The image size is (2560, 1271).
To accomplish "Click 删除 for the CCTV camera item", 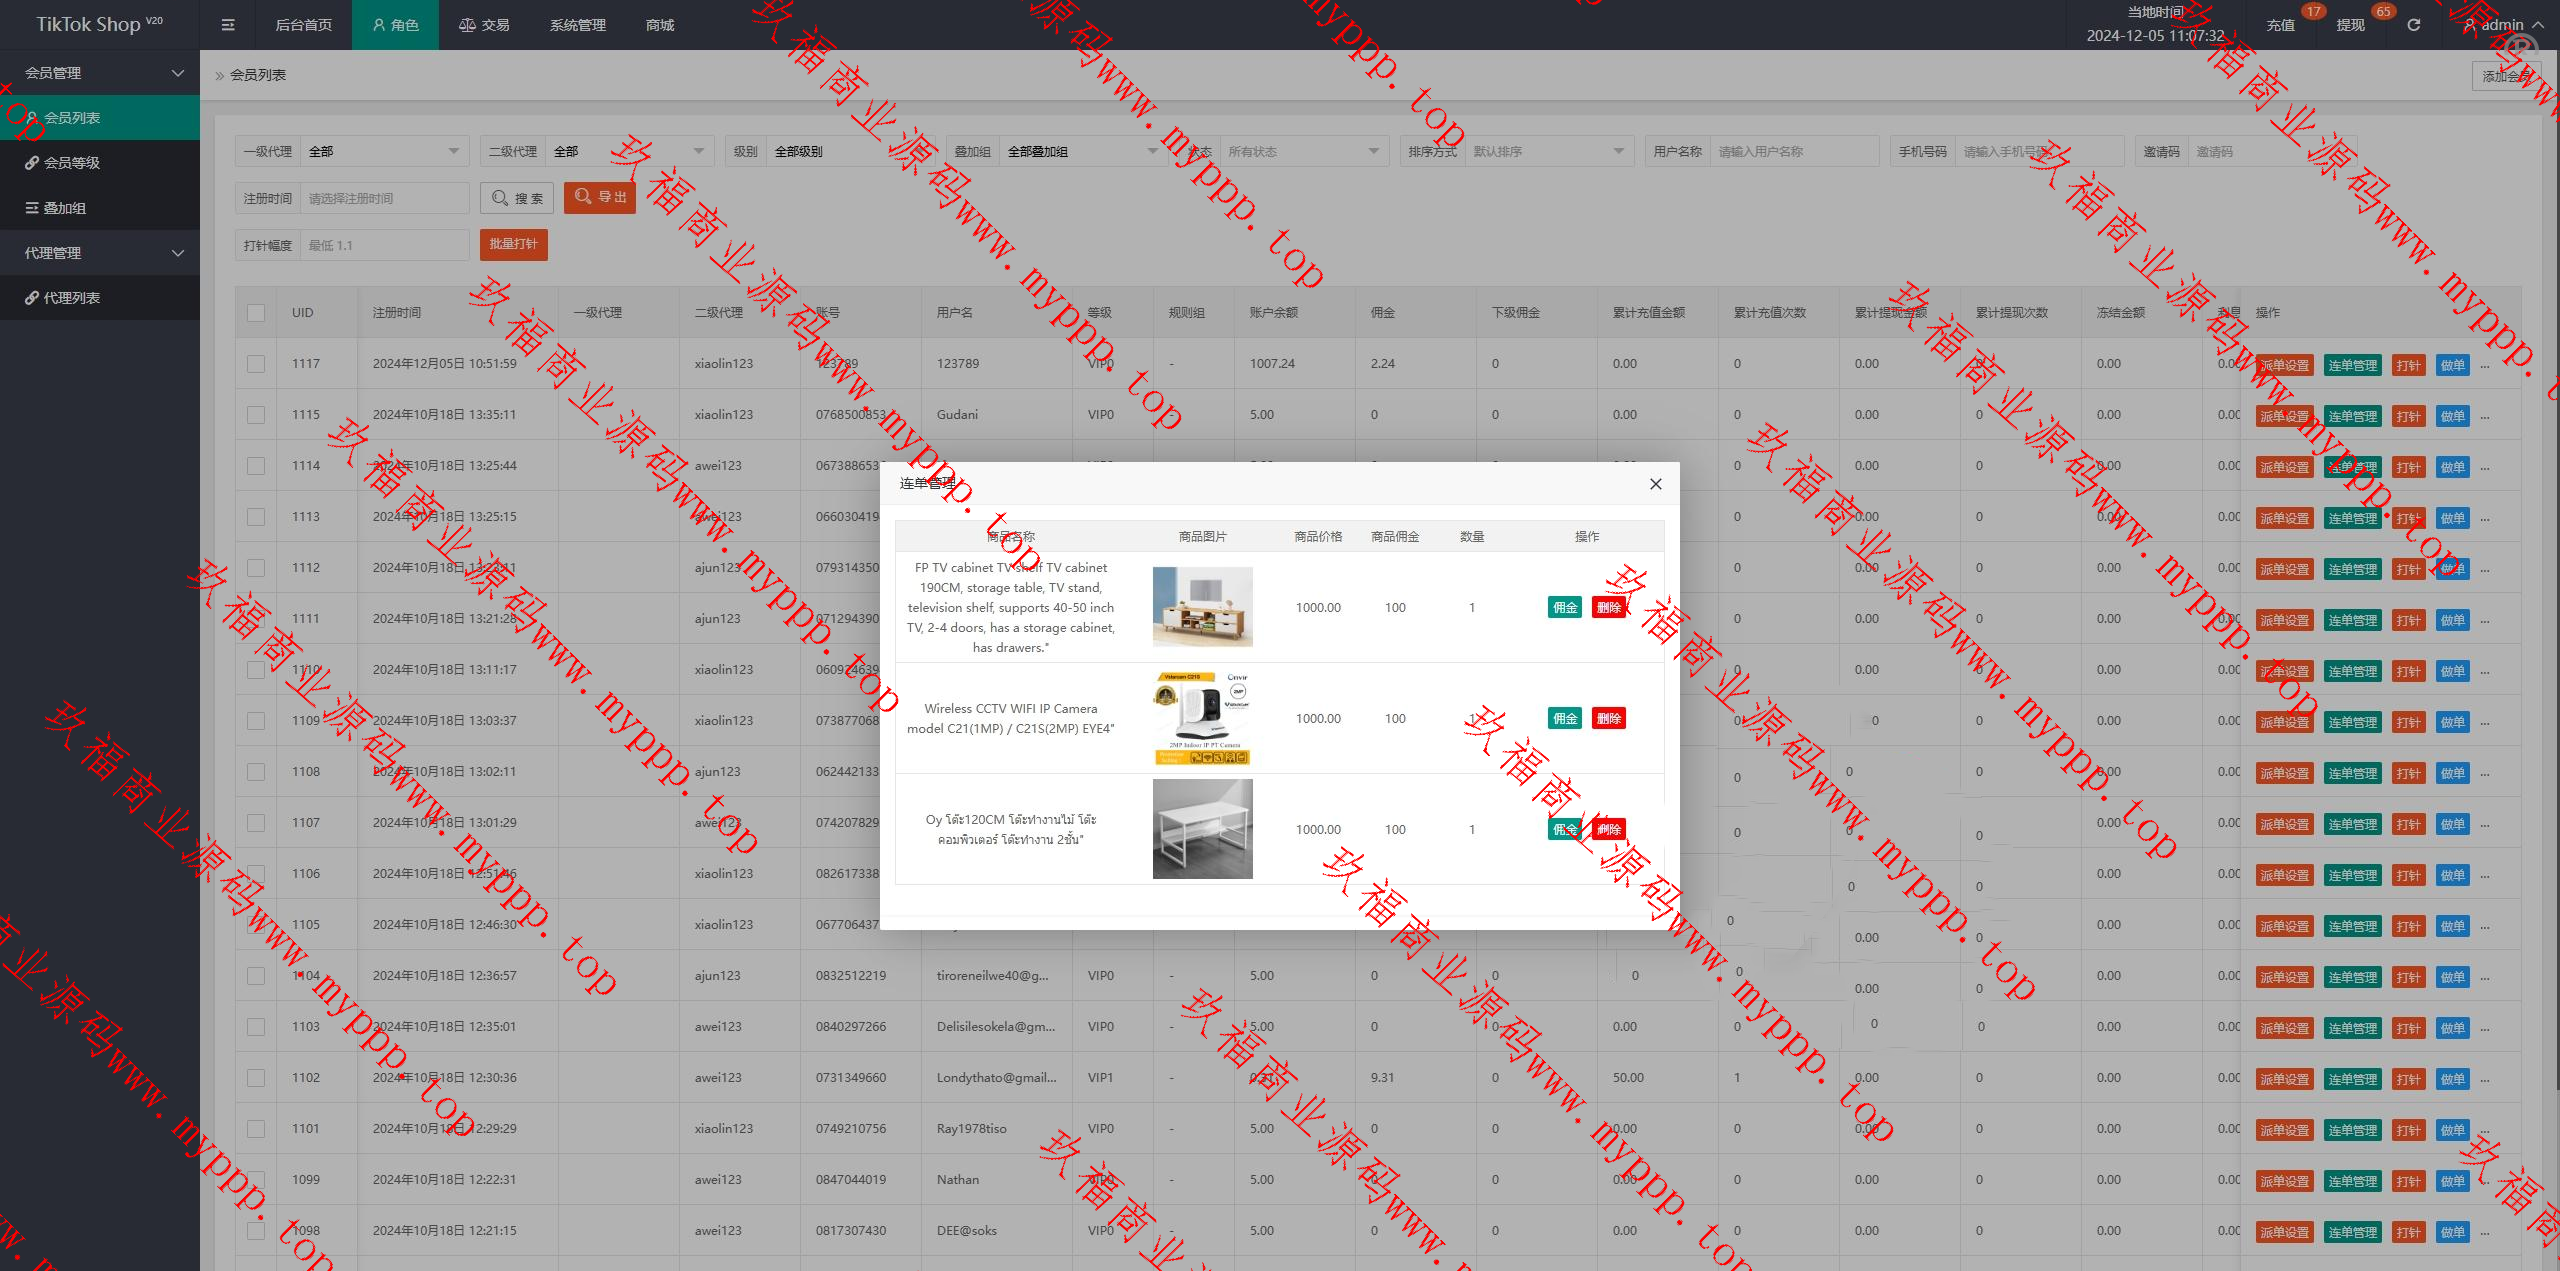I will pos(1608,719).
